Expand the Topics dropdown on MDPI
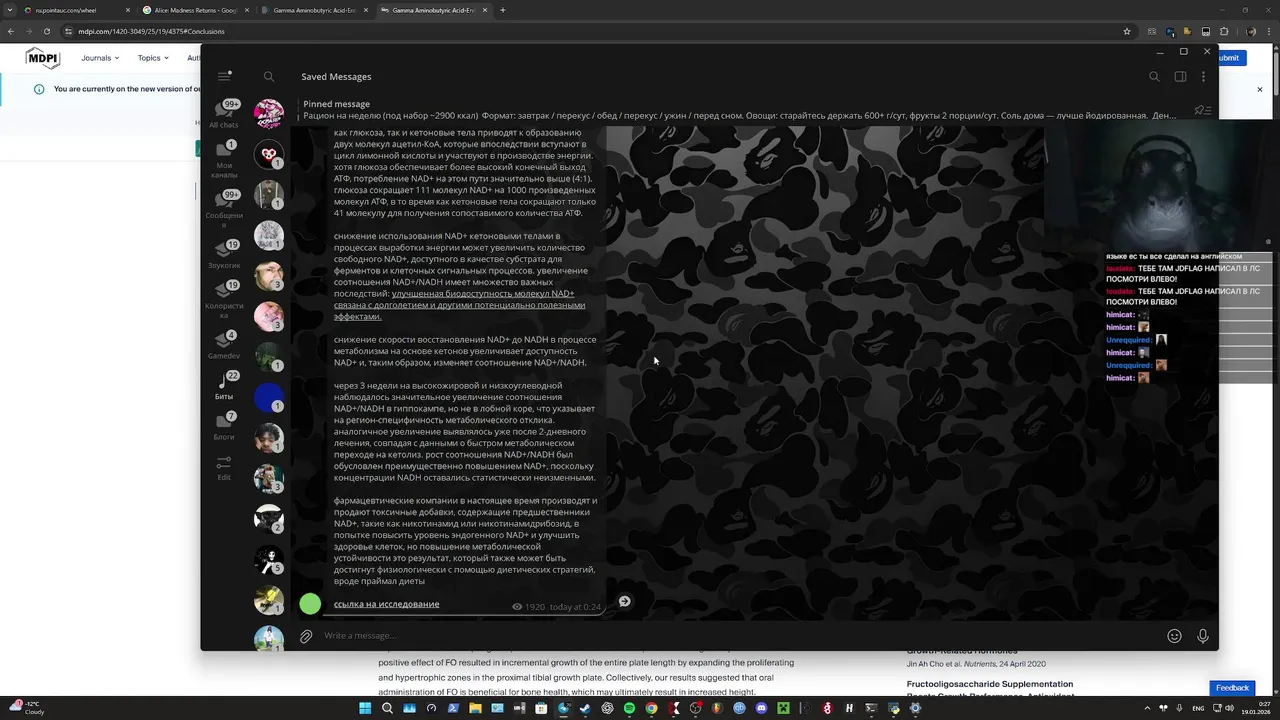This screenshot has height=720, width=1280. click(153, 58)
